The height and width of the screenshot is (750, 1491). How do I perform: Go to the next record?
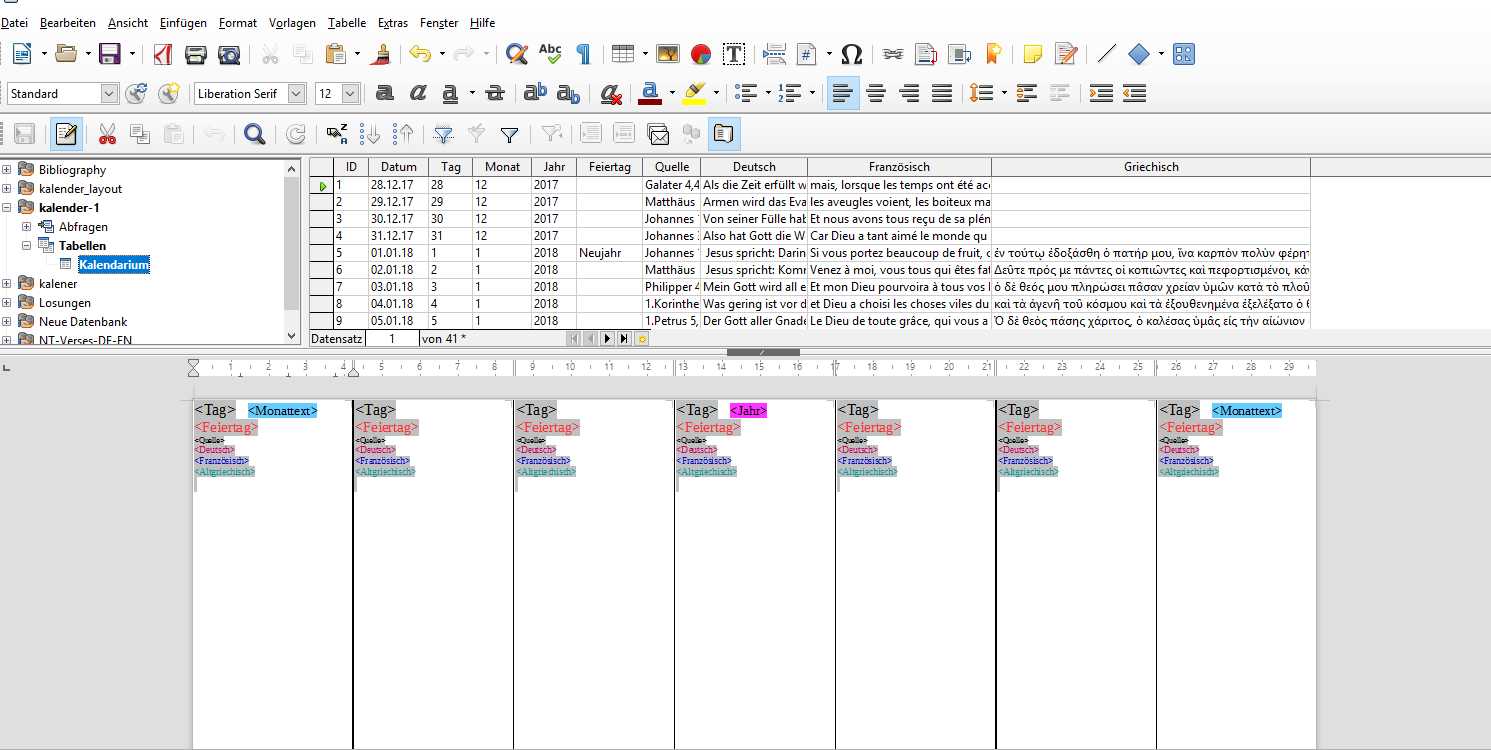[x=606, y=339]
